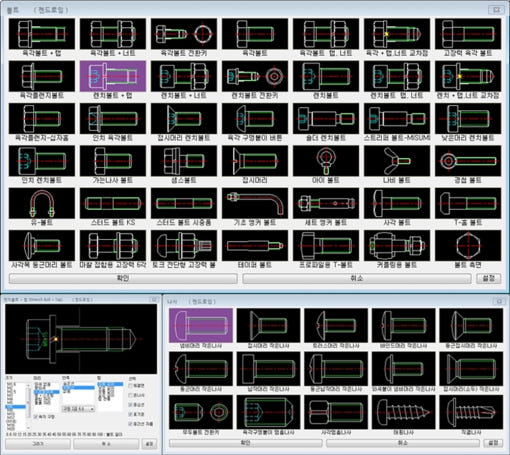Pick the 기초 앵커 볼트 L-shaped anchor bolt
510x455 pixels.
tap(255, 203)
